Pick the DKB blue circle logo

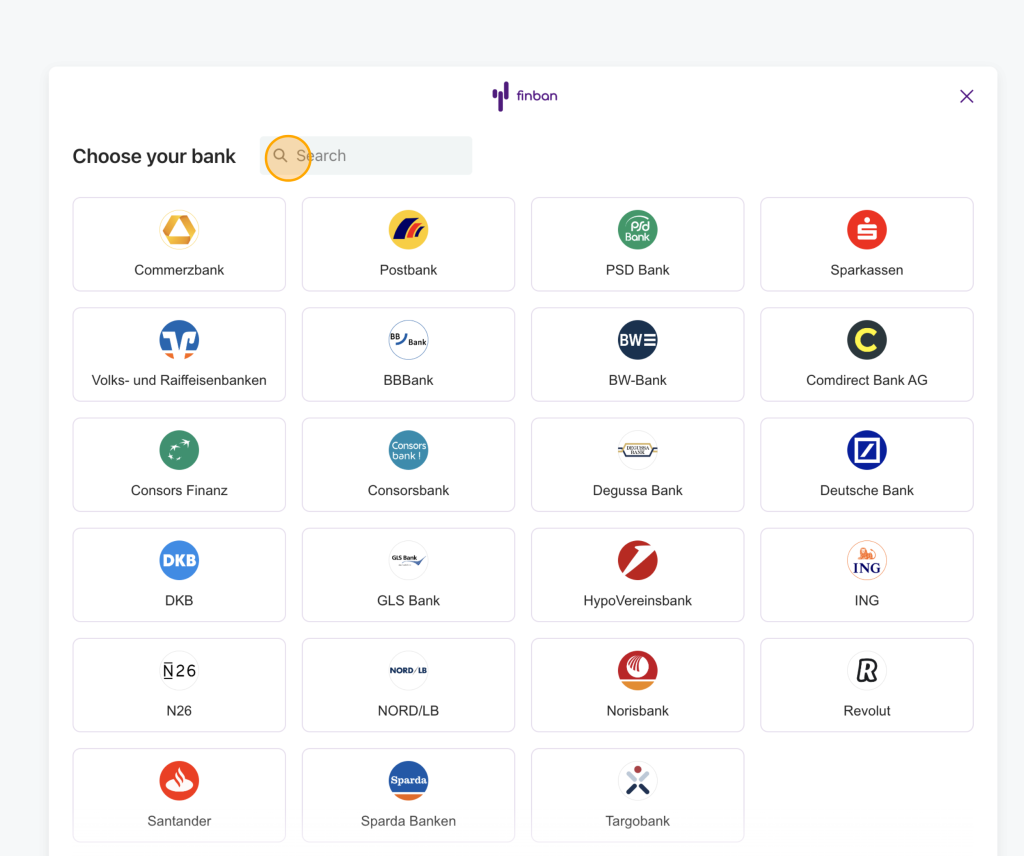tap(179, 561)
